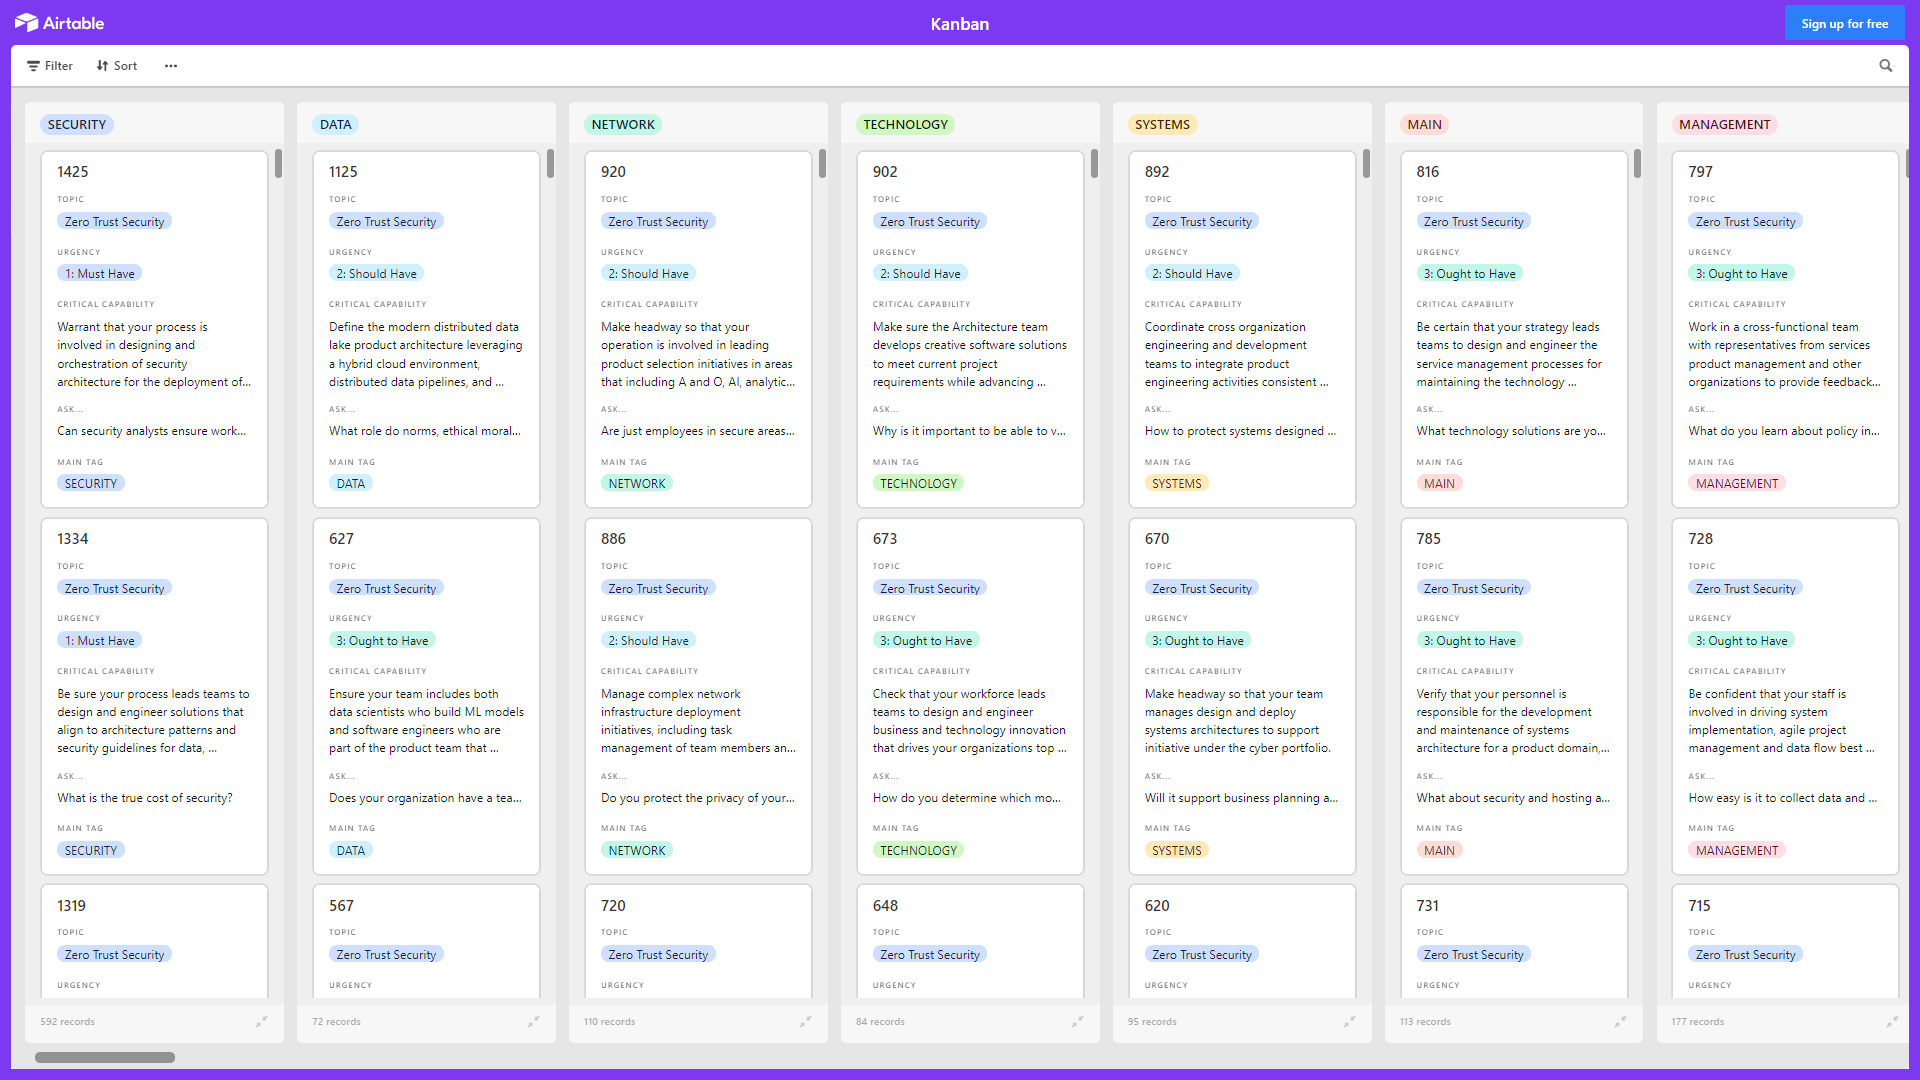Open record card 627

tap(426, 696)
